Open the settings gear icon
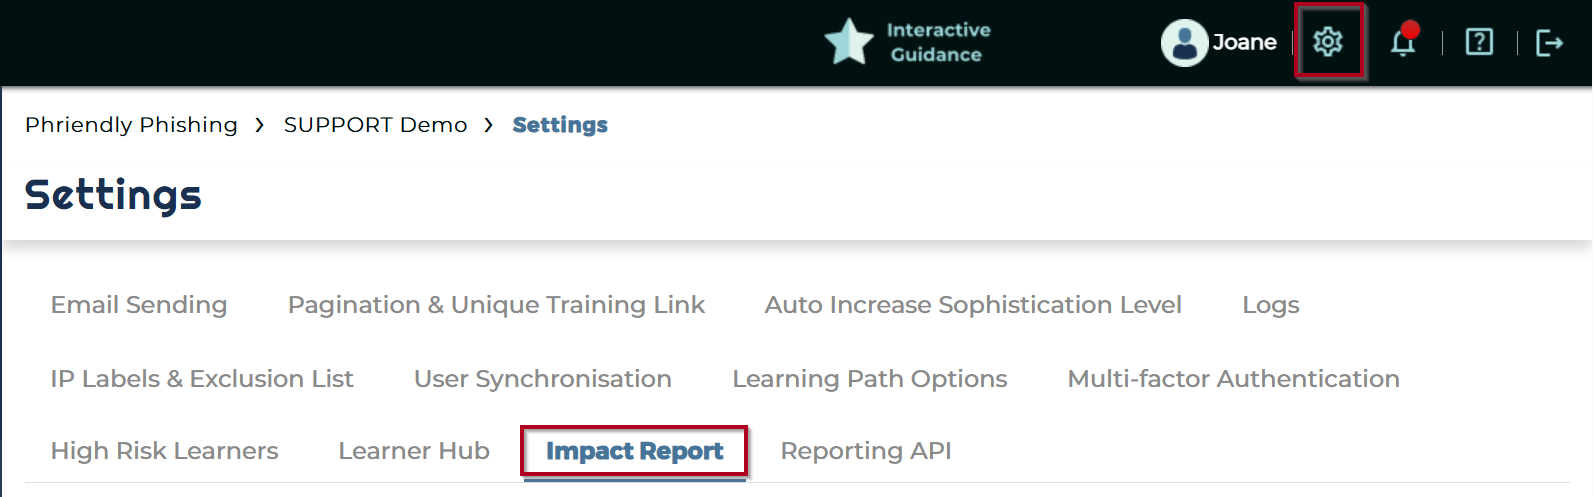 click(1328, 42)
